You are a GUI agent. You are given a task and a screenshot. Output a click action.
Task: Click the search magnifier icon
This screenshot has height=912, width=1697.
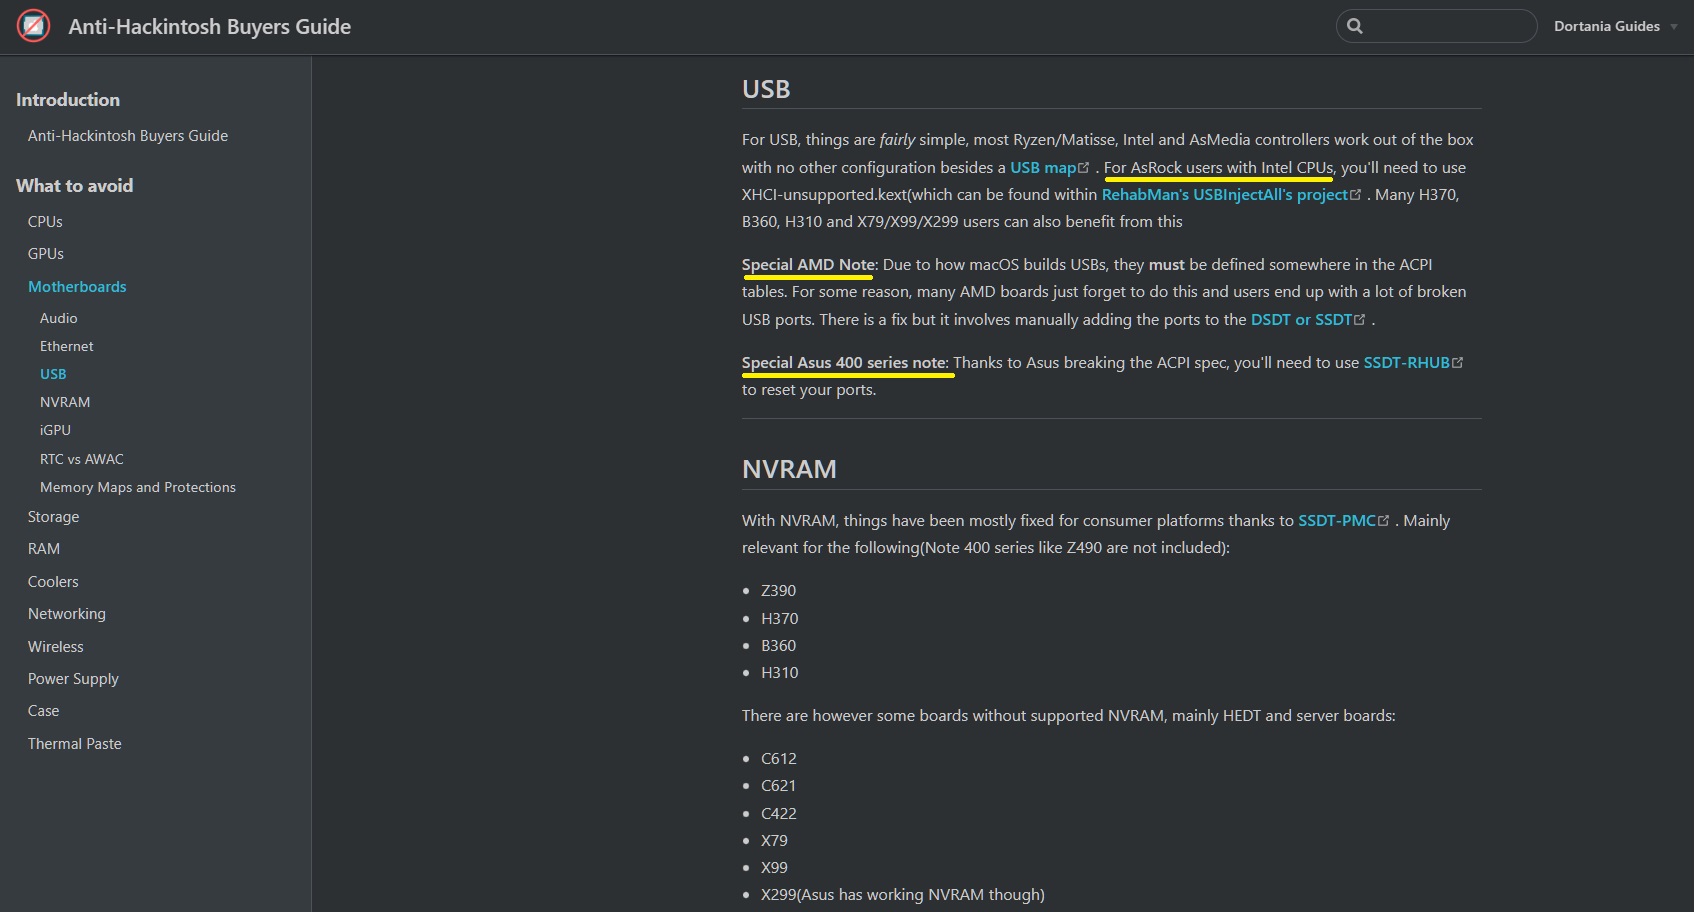click(1355, 26)
